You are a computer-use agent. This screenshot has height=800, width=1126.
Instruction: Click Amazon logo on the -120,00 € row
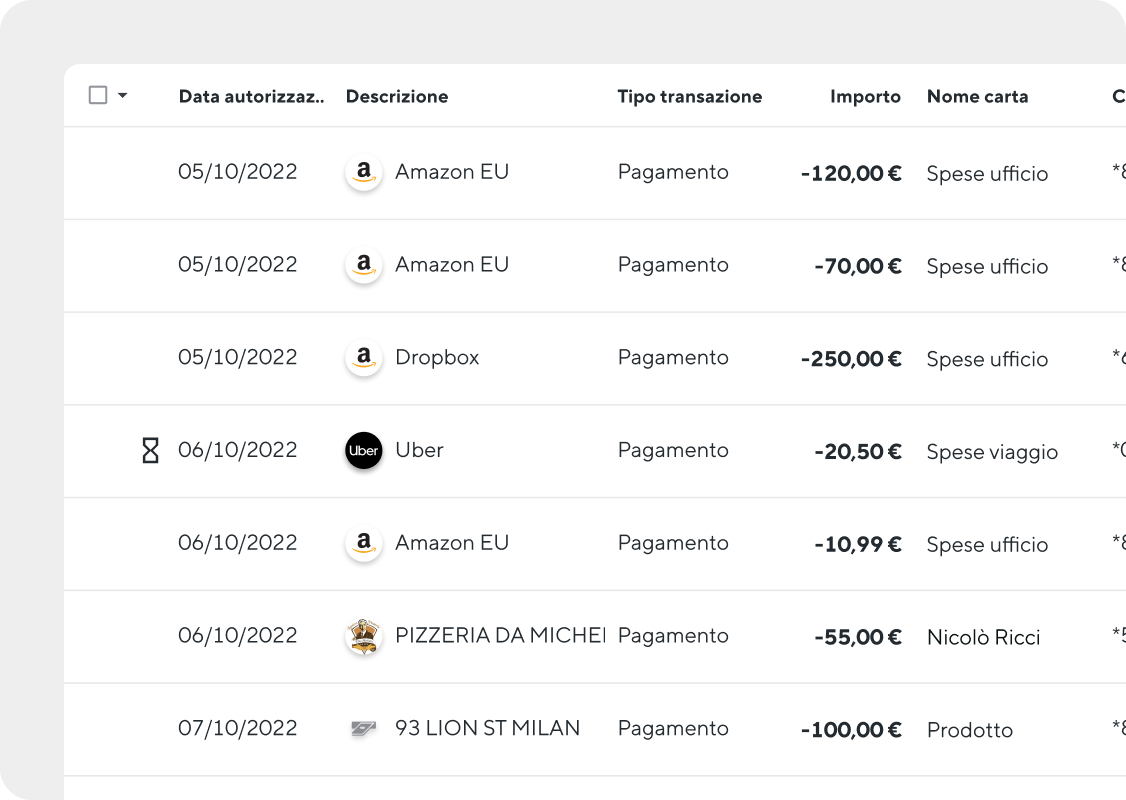point(364,172)
